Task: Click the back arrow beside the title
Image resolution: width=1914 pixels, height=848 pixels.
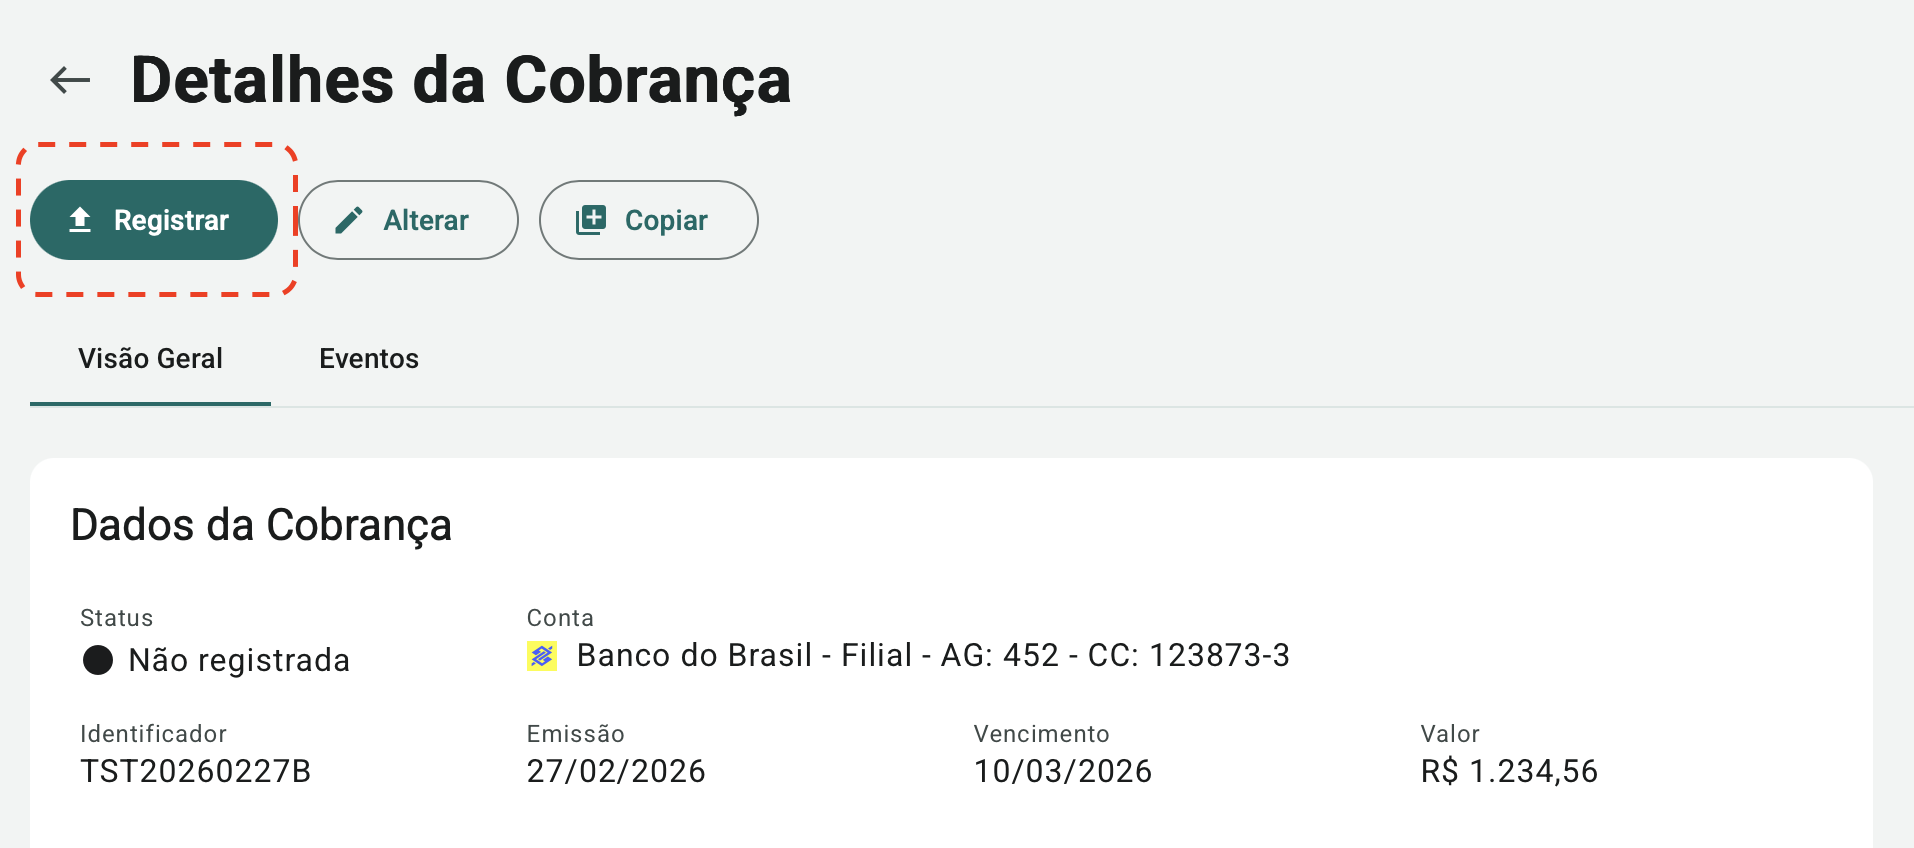Action: coord(70,80)
